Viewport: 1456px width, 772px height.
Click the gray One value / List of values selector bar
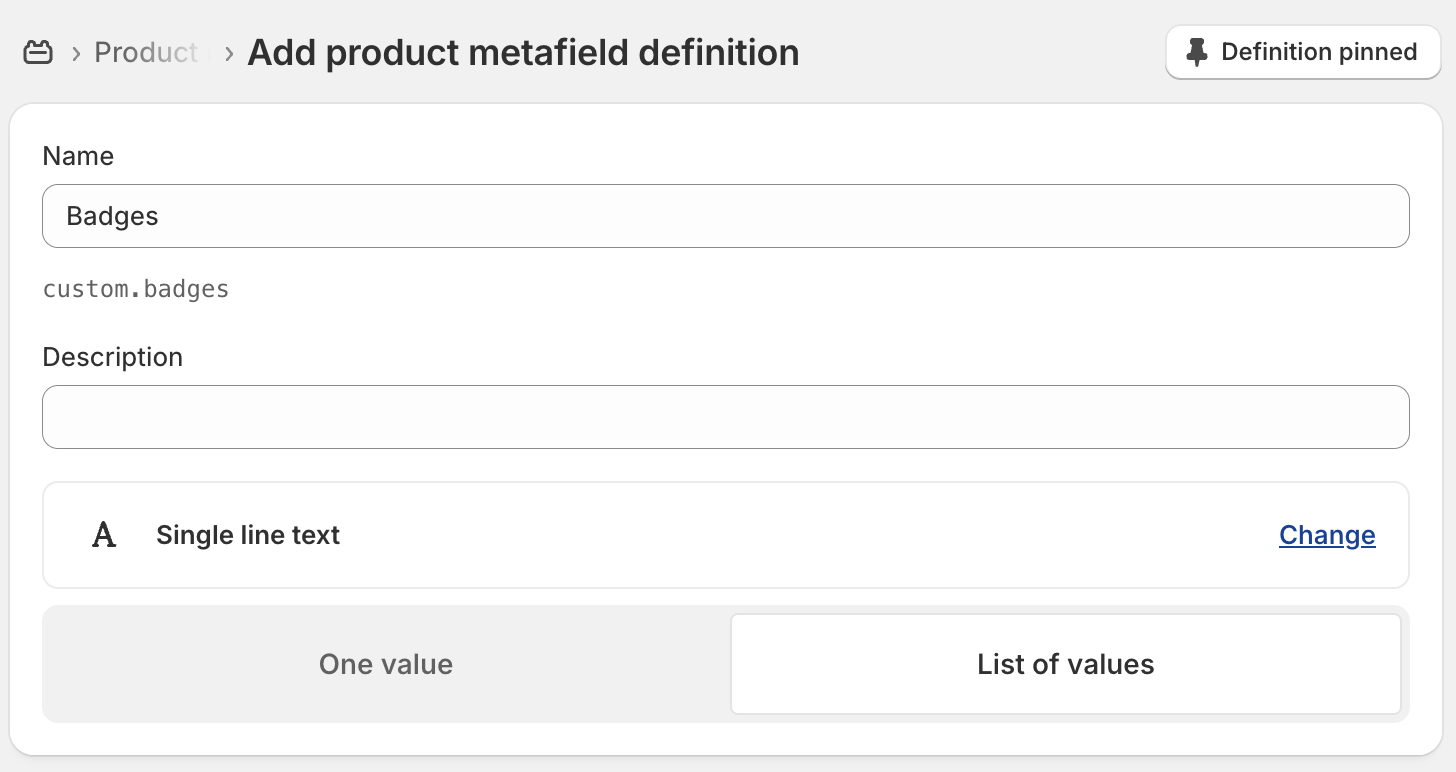726,664
